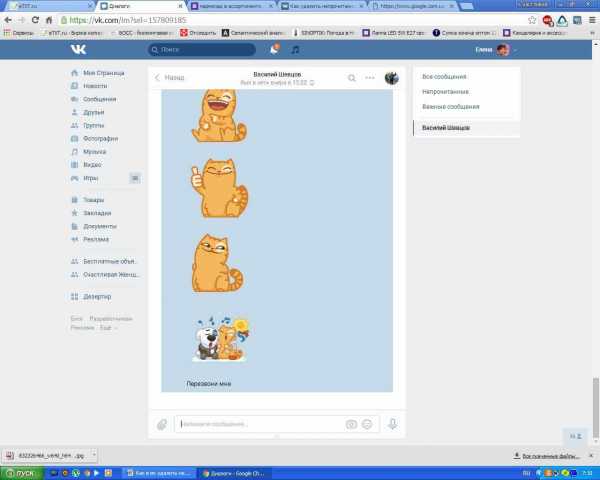Viewport: 600px width, 480px height.
Task: Open the Бесплатные объя... group shortcut
Action: point(103,261)
